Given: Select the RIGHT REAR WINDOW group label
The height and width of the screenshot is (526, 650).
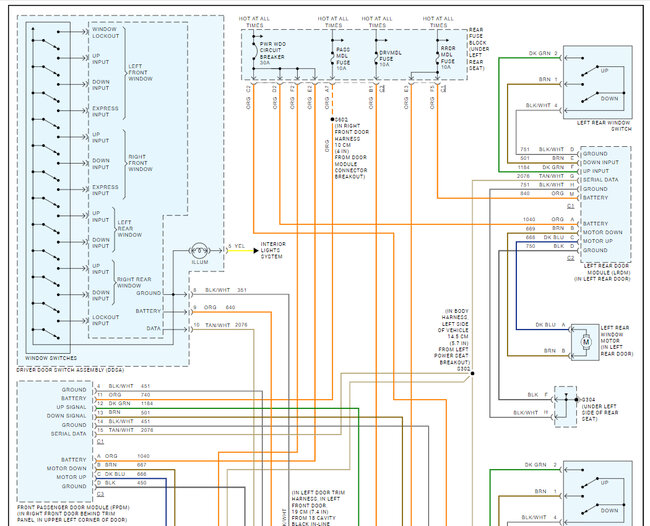Looking at the screenshot, I should (134, 282).
